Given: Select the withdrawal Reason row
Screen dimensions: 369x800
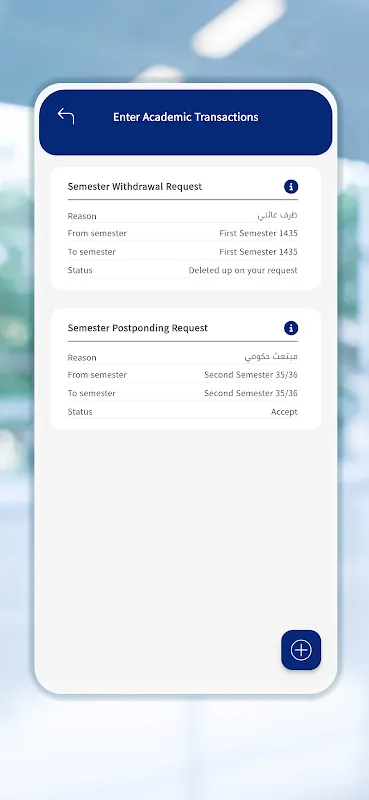Looking at the screenshot, I should (183, 216).
